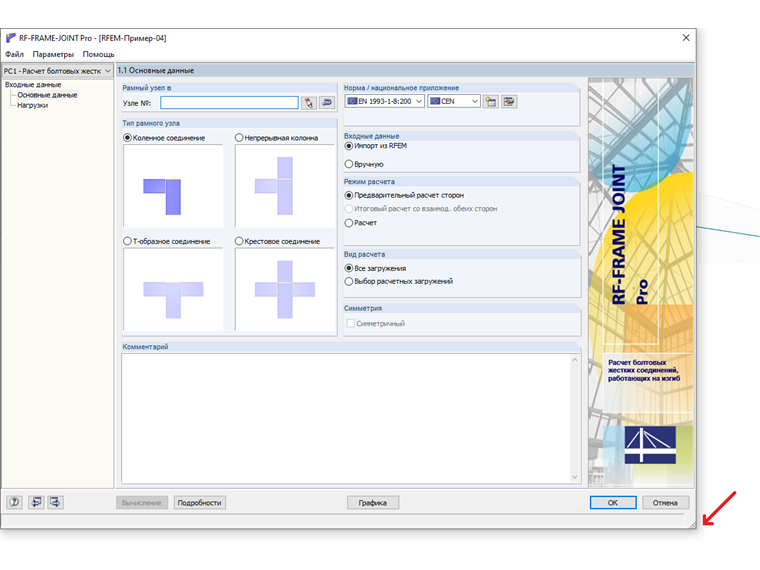Select Выбор расчетных загружений option
The image size is (760, 570).
[x=348, y=281]
